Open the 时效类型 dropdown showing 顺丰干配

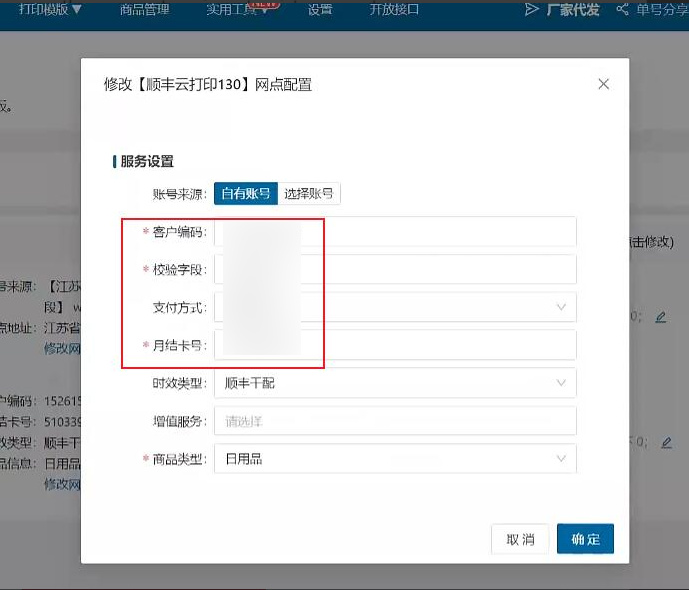(395, 383)
